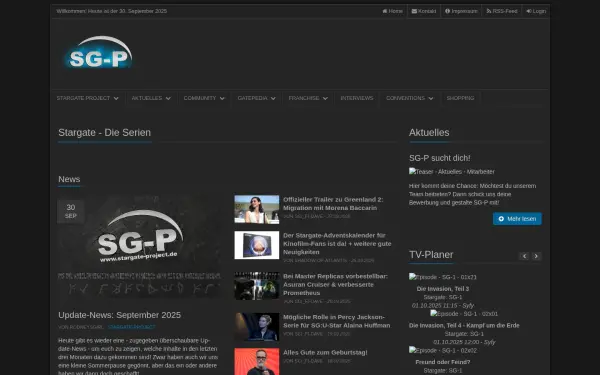Select Die Invasion, Teil 3 title
The height and width of the screenshot is (375, 600).
(x=443, y=289)
